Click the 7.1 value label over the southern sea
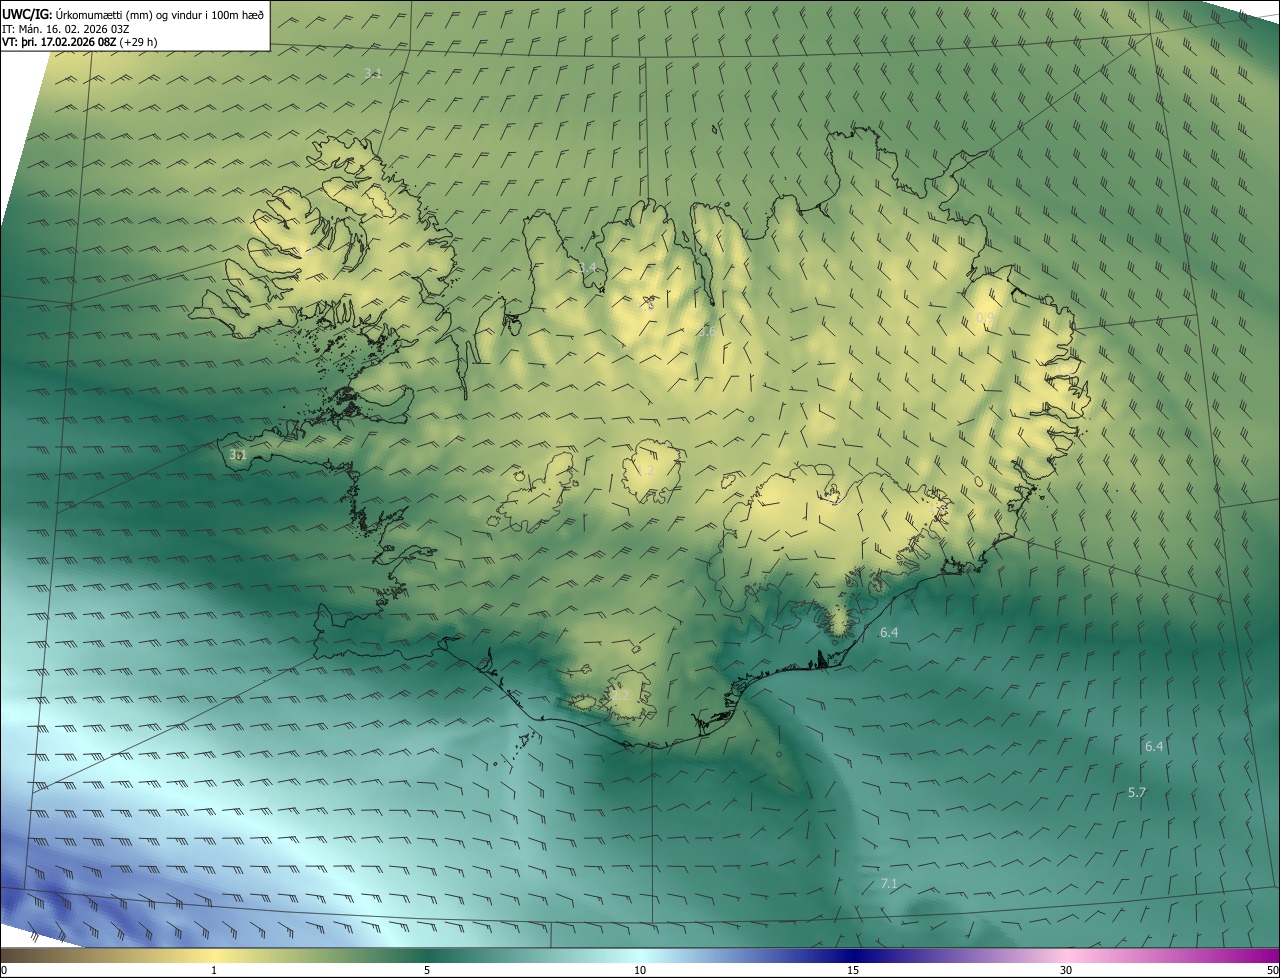 888,883
